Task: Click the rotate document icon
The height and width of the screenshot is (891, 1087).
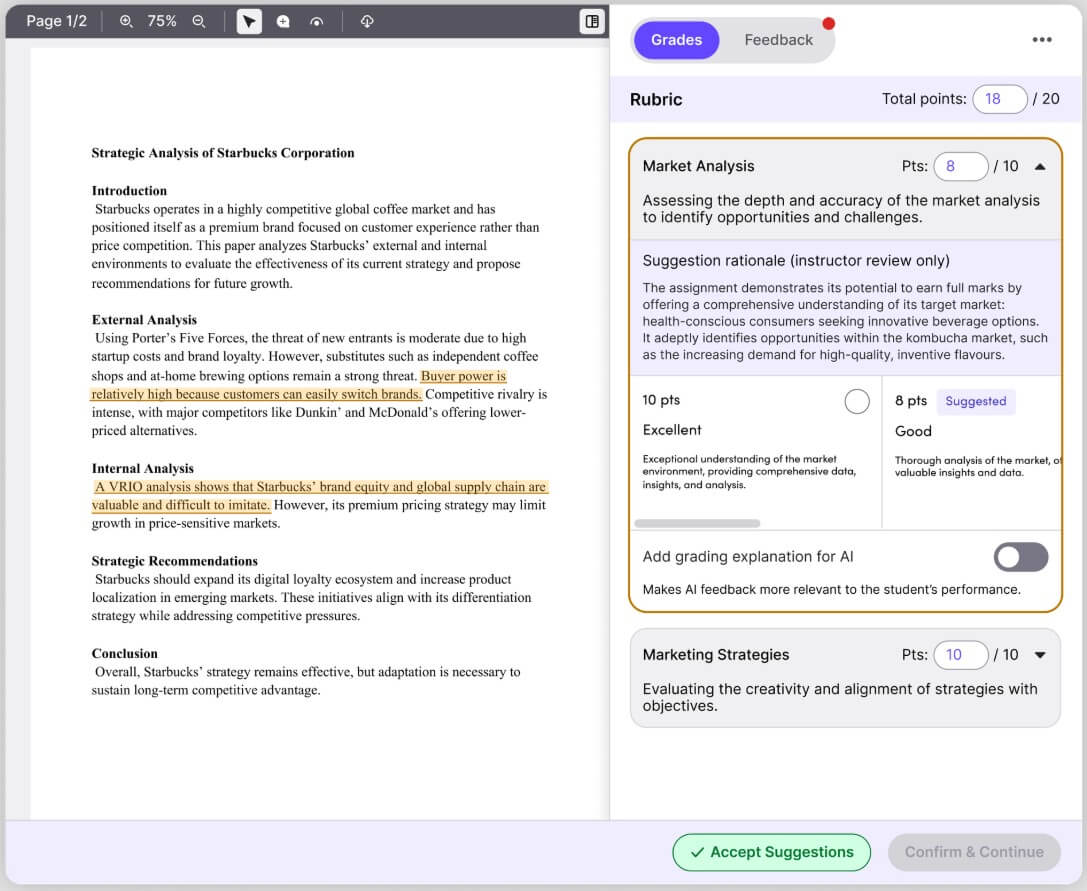Action: click(317, 21)
